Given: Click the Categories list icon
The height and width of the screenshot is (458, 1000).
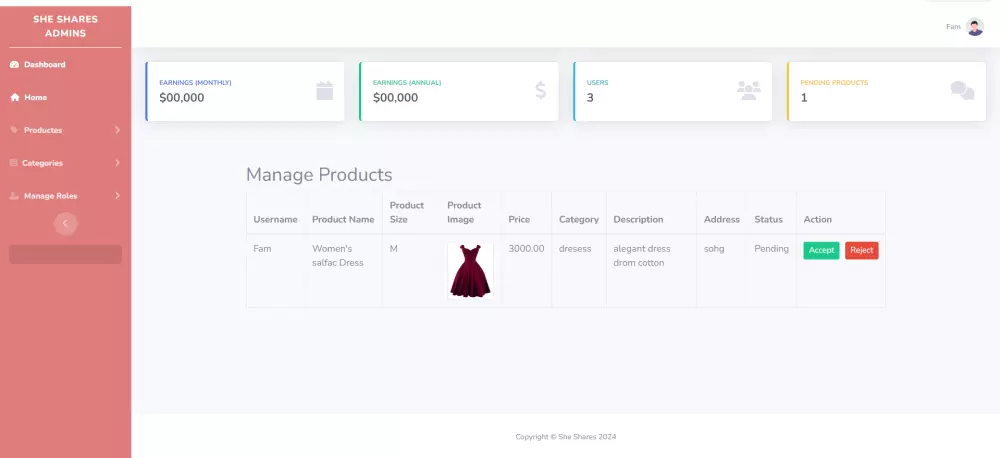Looking at the screenshot, I should (x=14, y=163).
